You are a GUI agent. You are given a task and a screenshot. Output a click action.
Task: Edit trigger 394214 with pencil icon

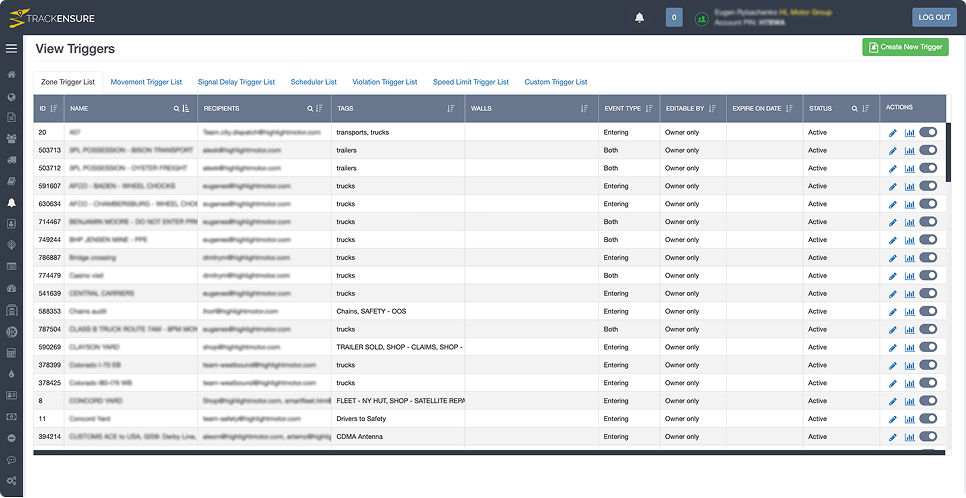[893, 437]
